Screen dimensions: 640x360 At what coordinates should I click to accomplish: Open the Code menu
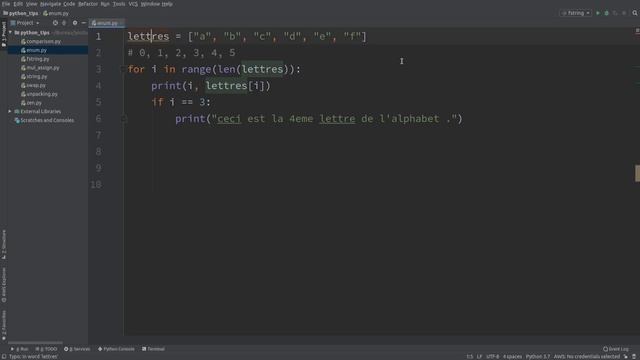(69, 4)
